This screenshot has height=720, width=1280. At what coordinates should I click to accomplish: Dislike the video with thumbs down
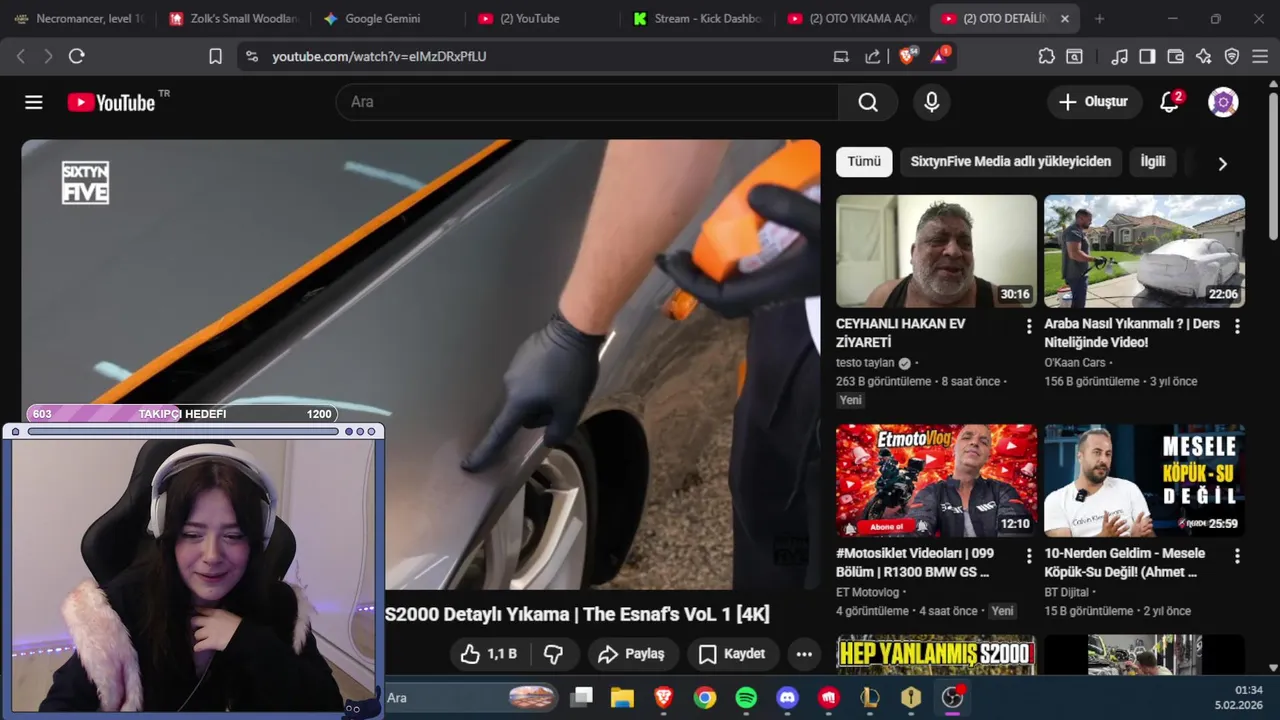[553, 654]
